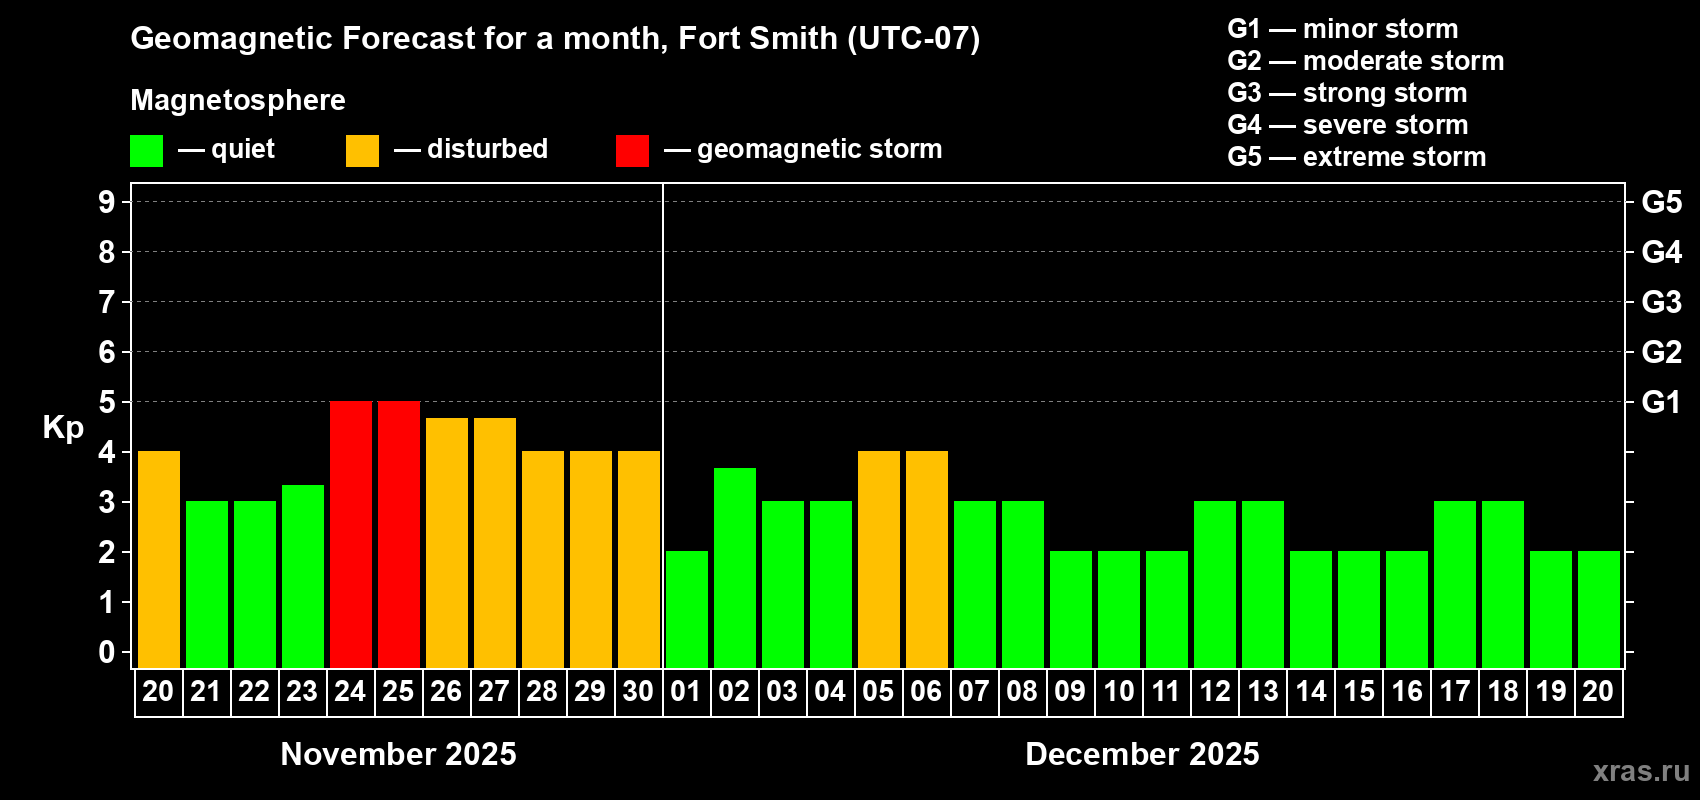Click the red geomagnetic storm legend swatch
The height and width of the screenshot is (800, 1700).
pyautogui.click(x=632, y=151)
